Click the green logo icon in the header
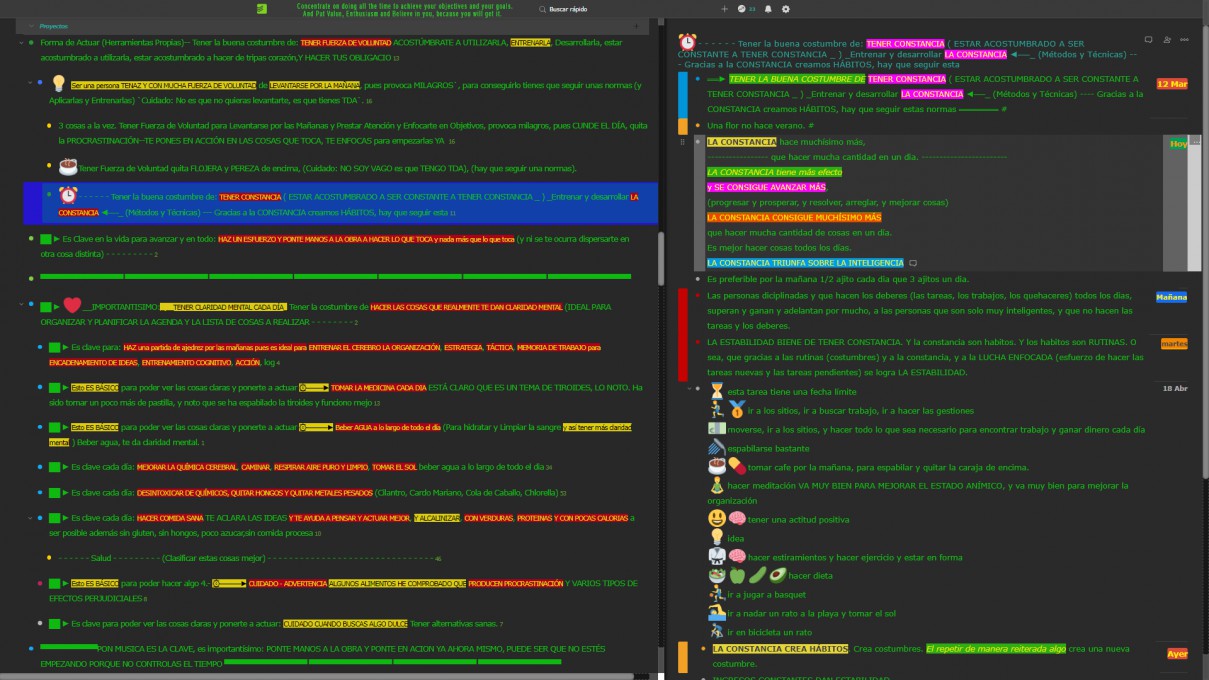The width and height of the screenshot is (1209, 680). (x=262, y=9)
